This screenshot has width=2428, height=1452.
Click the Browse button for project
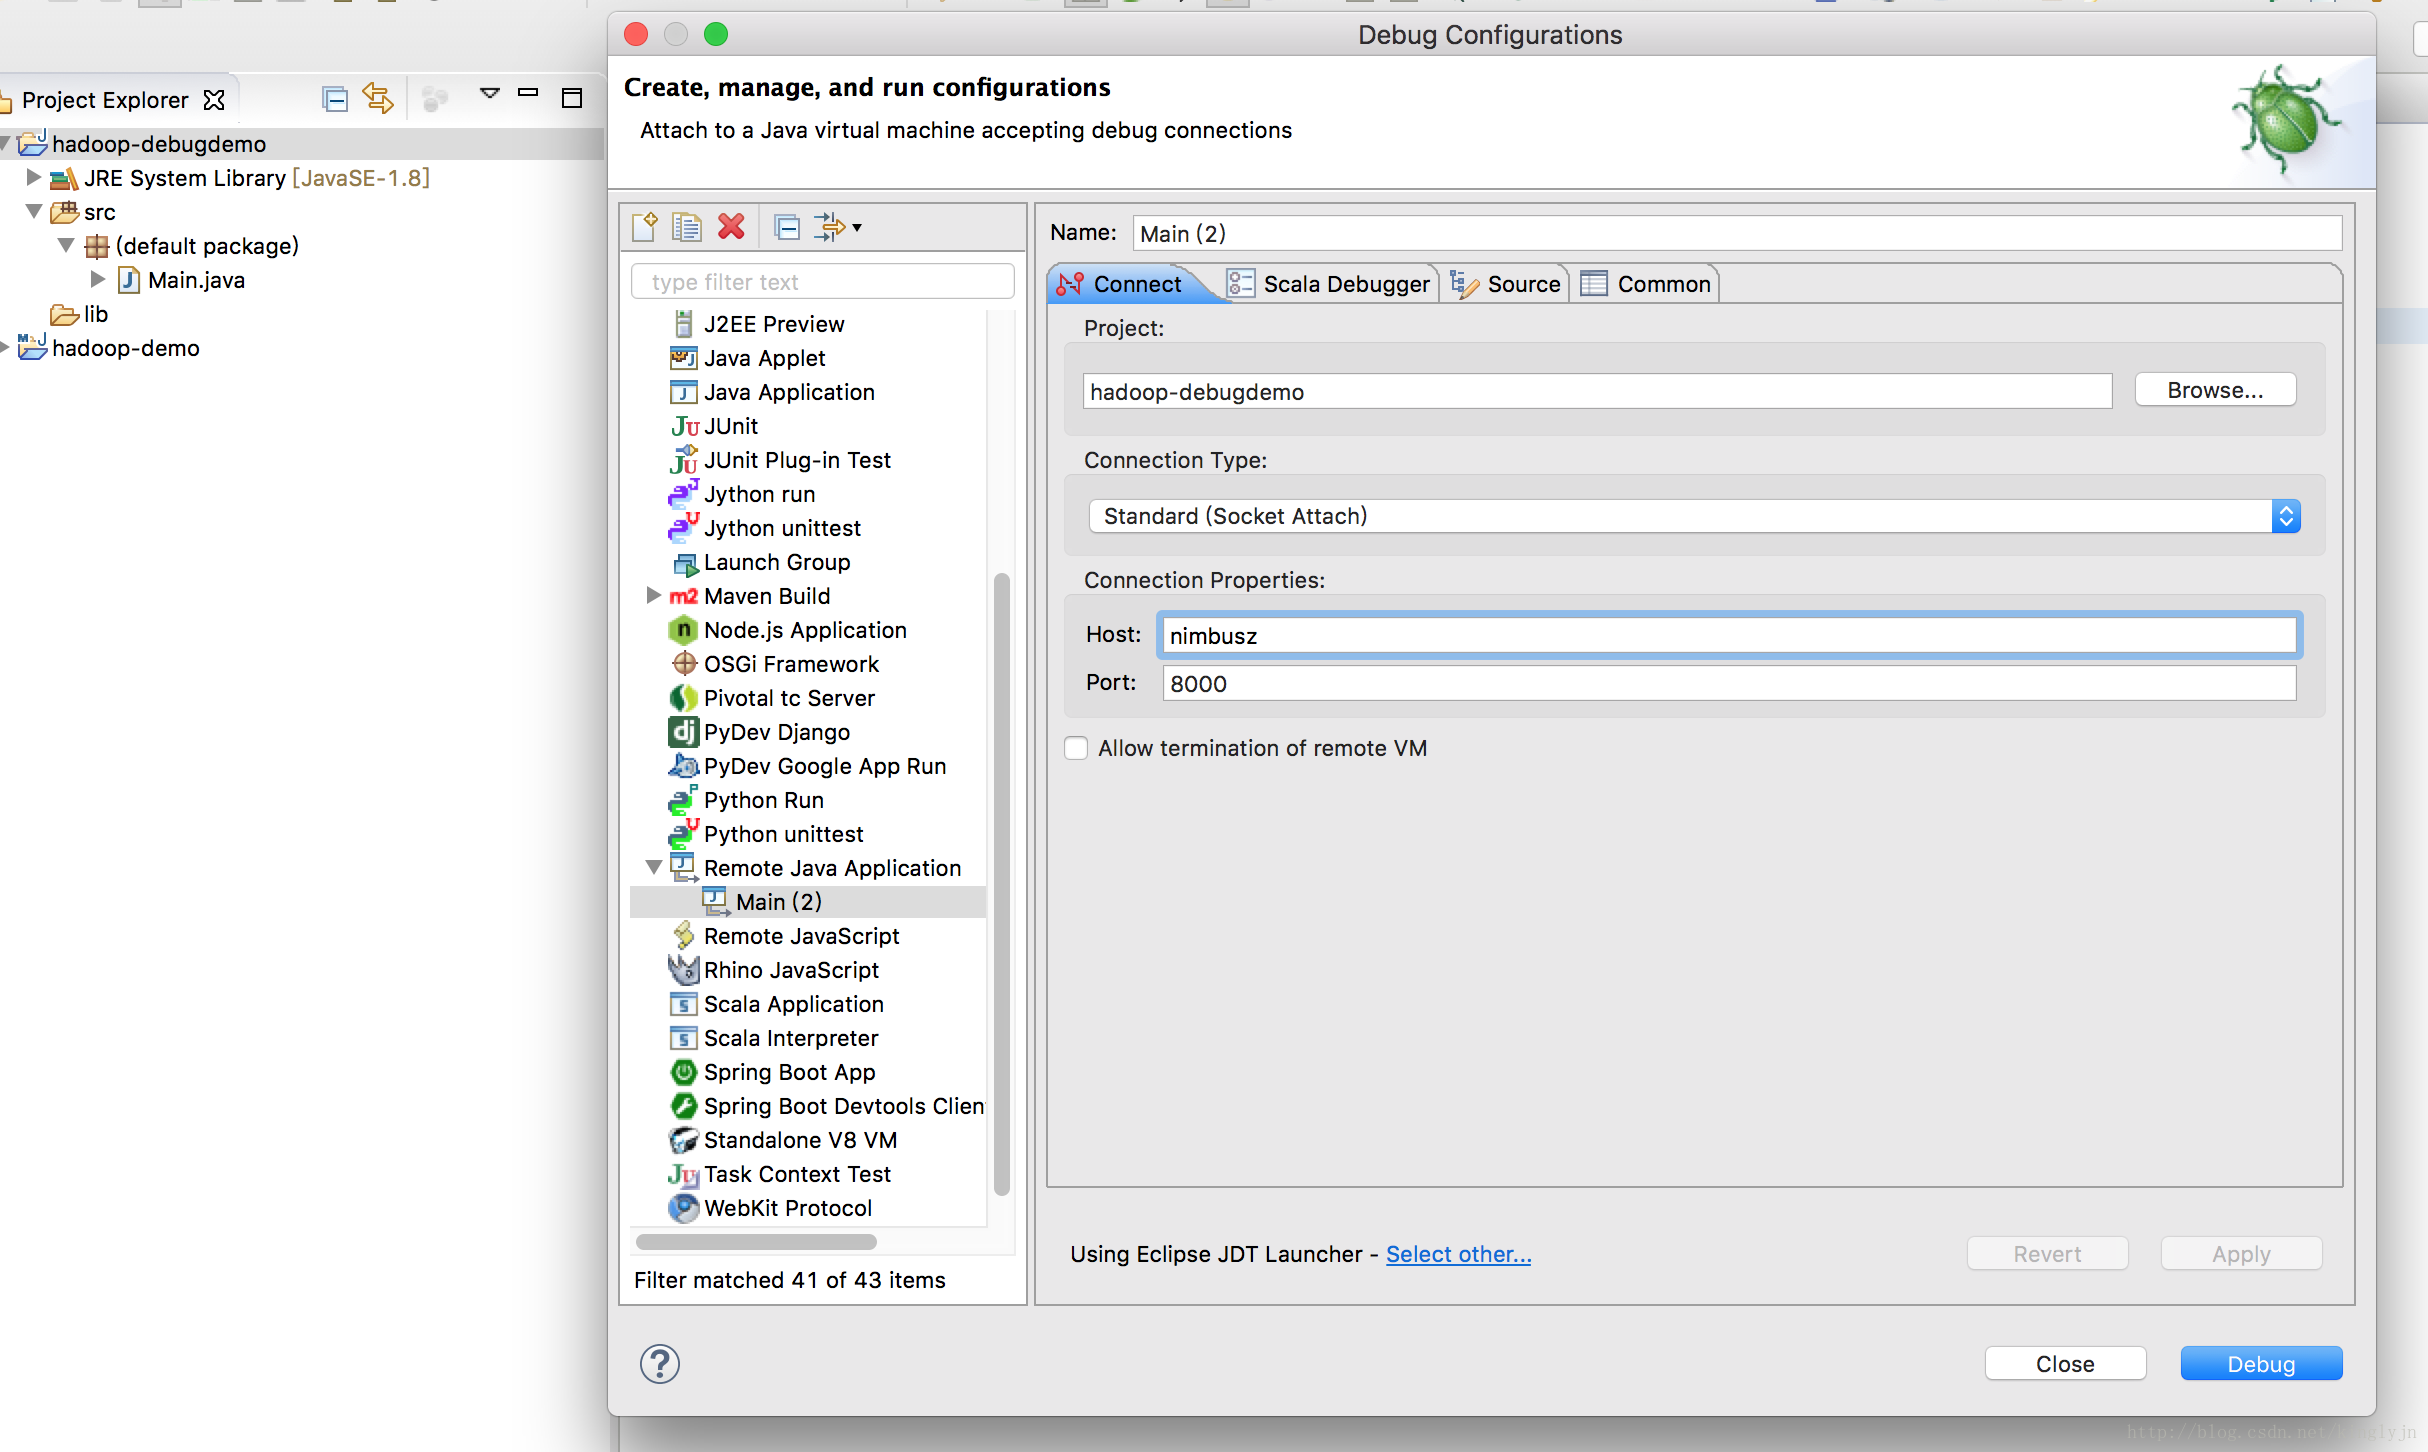[2217, 389]
